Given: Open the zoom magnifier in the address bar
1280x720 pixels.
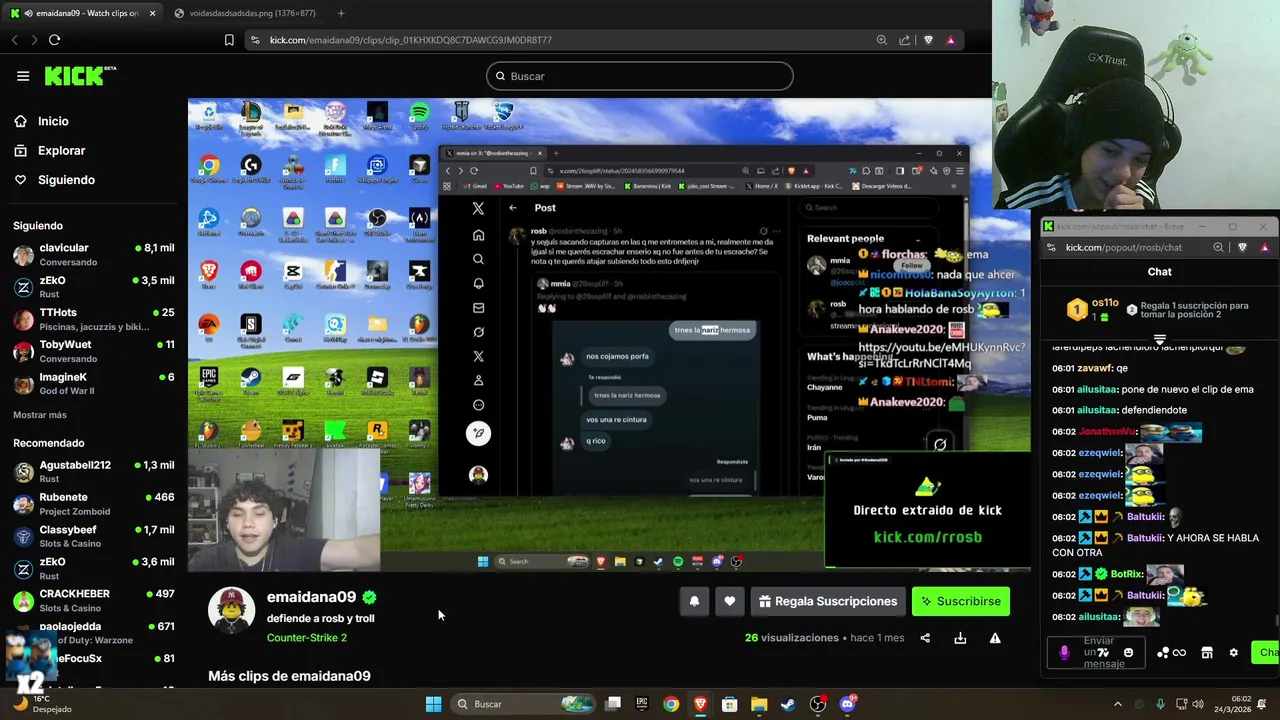Looking at the screenshot, I should click(x=881, y=40).
